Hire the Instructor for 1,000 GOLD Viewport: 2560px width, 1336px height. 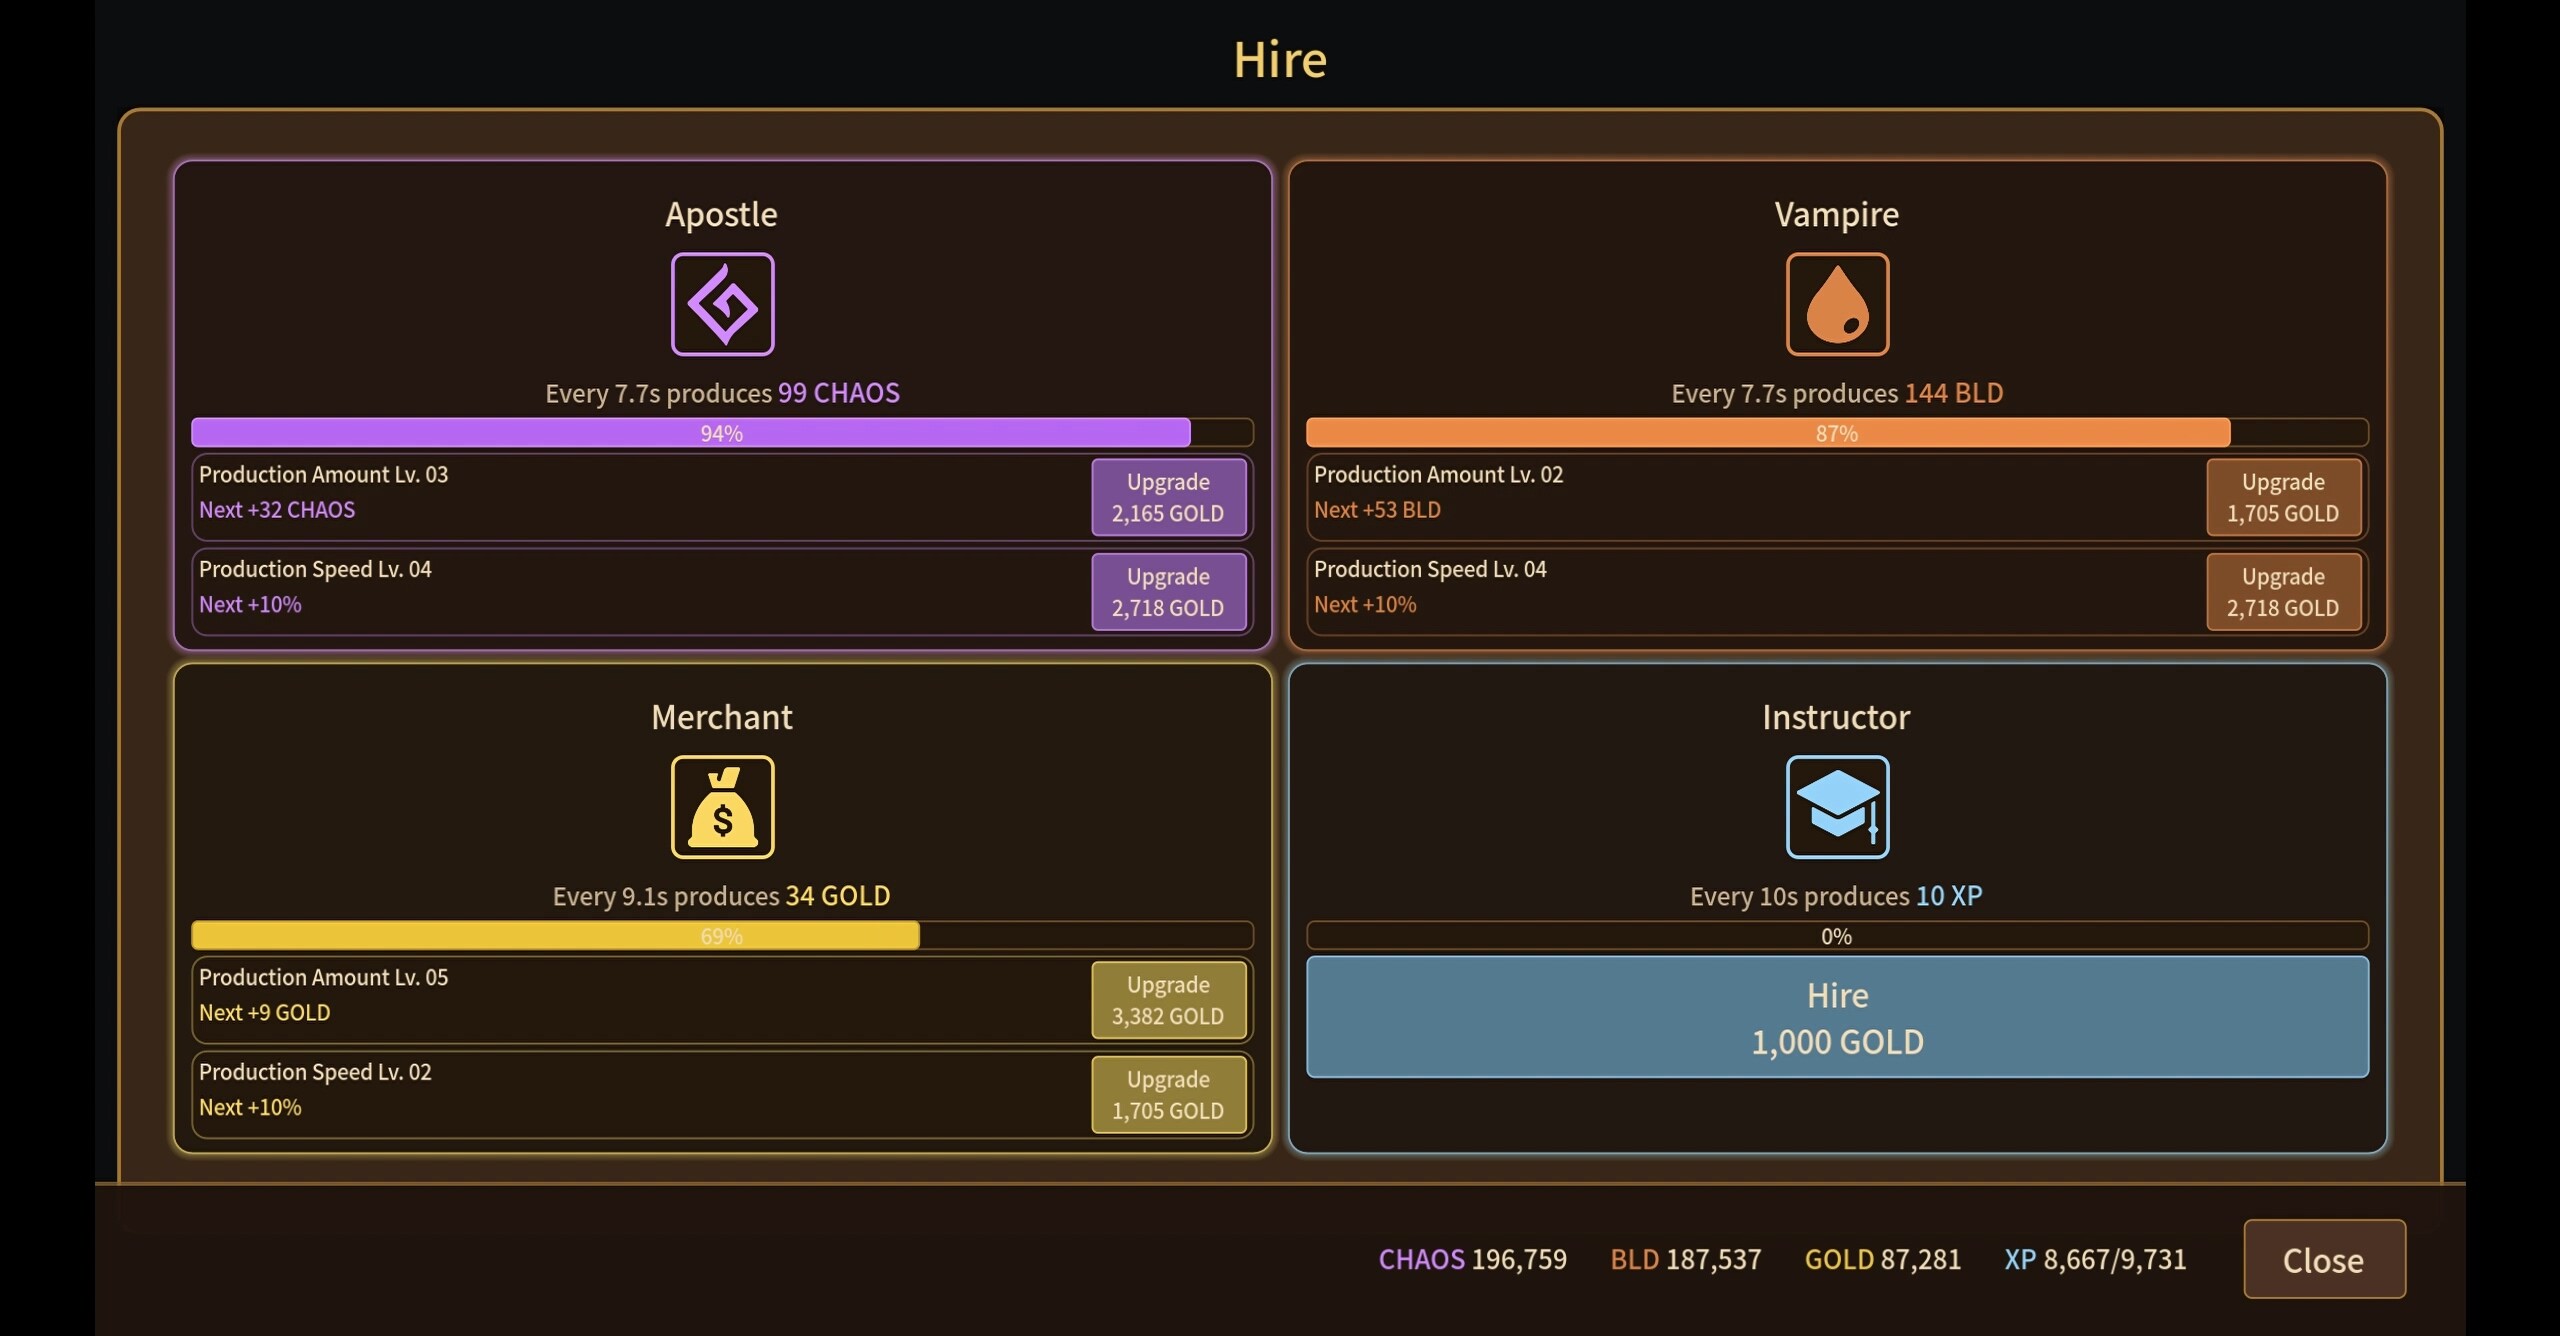click(x=1837, y=1017)
